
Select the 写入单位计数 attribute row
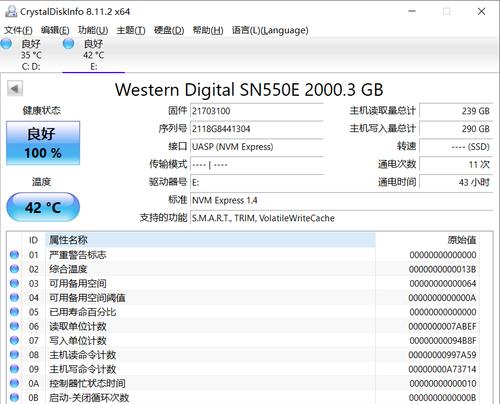pyautogui.click(x=243, y=341)
